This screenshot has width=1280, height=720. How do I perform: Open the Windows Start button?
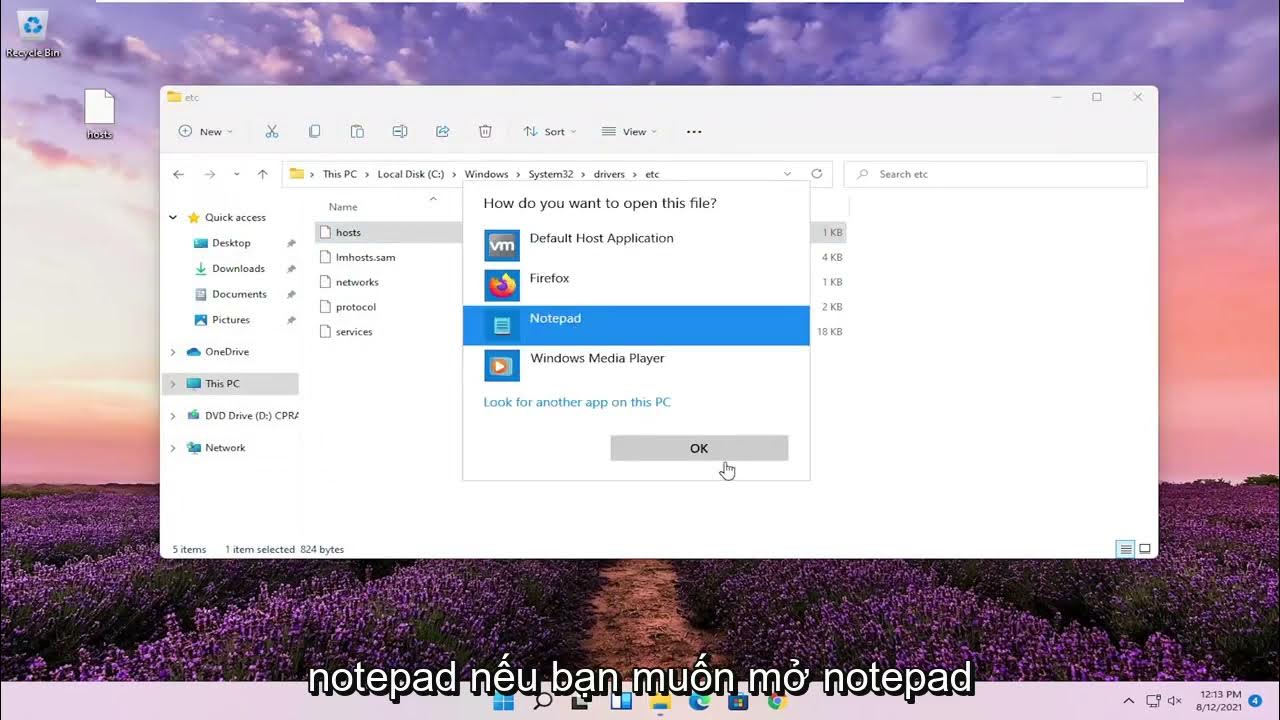click(x=504, y=701)
